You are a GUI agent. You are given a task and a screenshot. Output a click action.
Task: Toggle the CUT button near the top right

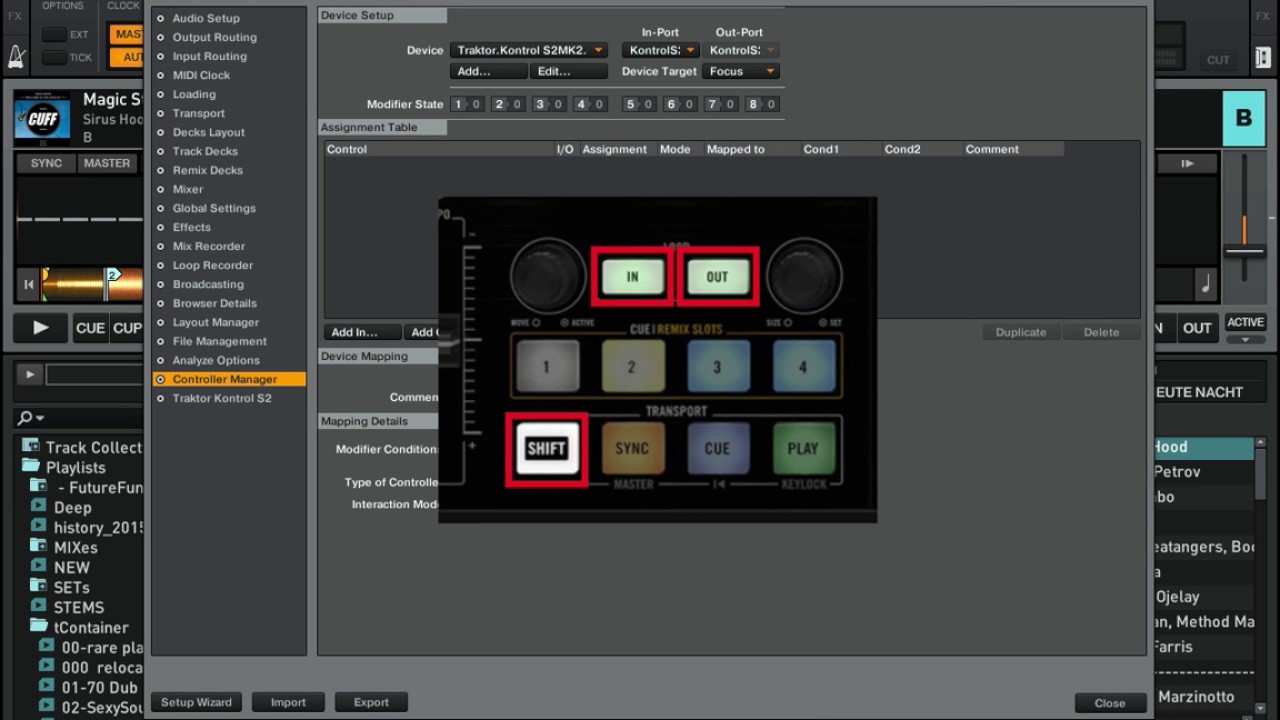[1218, 60]
